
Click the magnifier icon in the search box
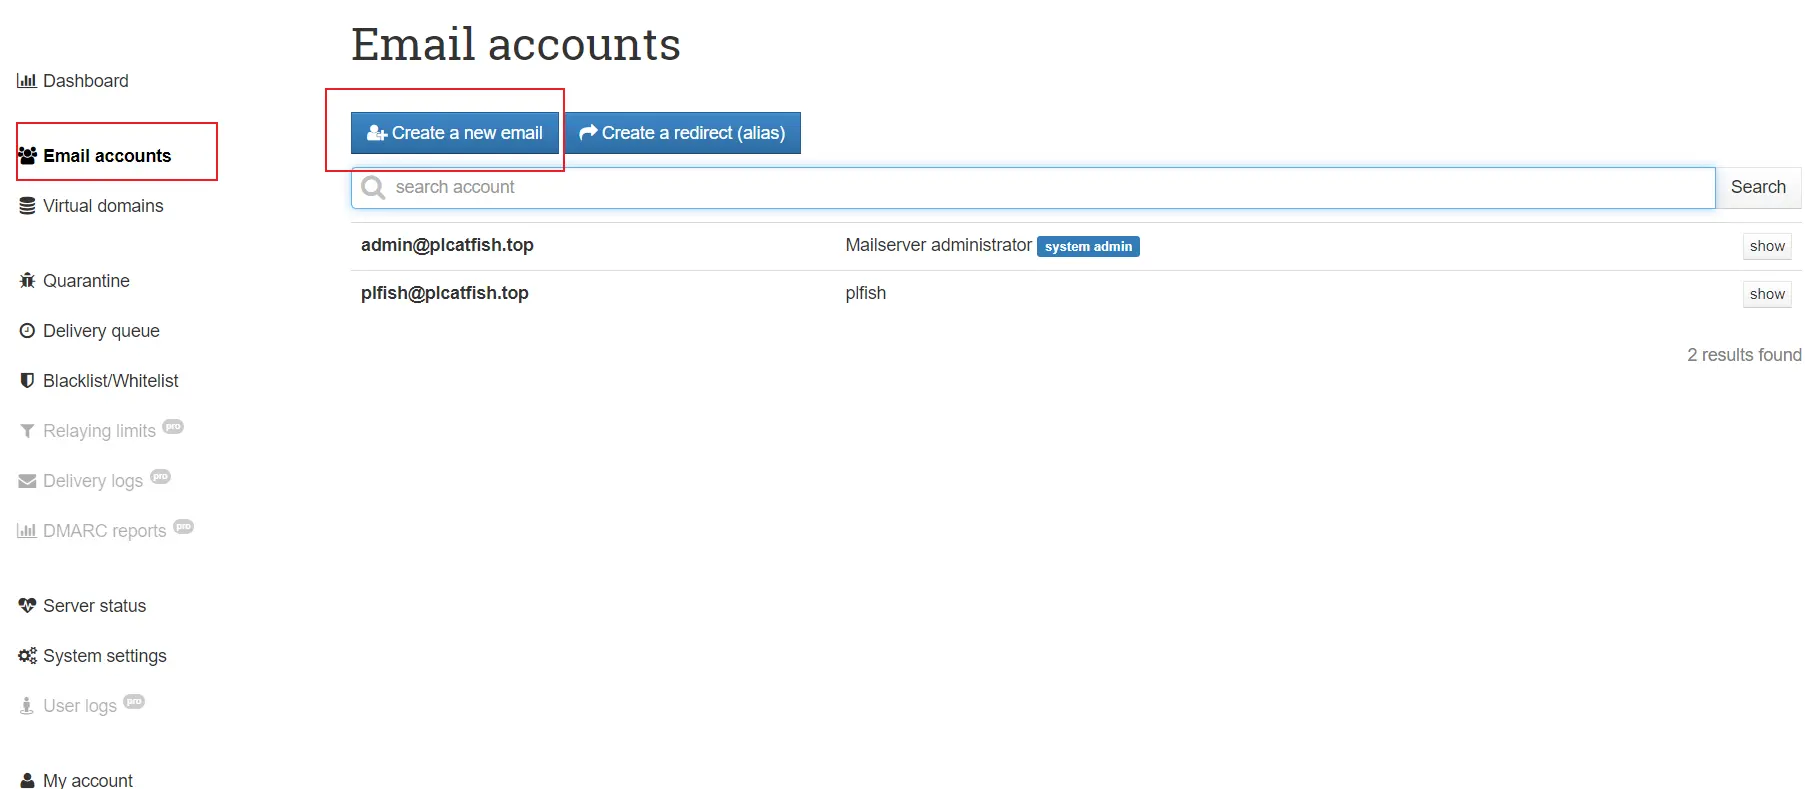373,188
